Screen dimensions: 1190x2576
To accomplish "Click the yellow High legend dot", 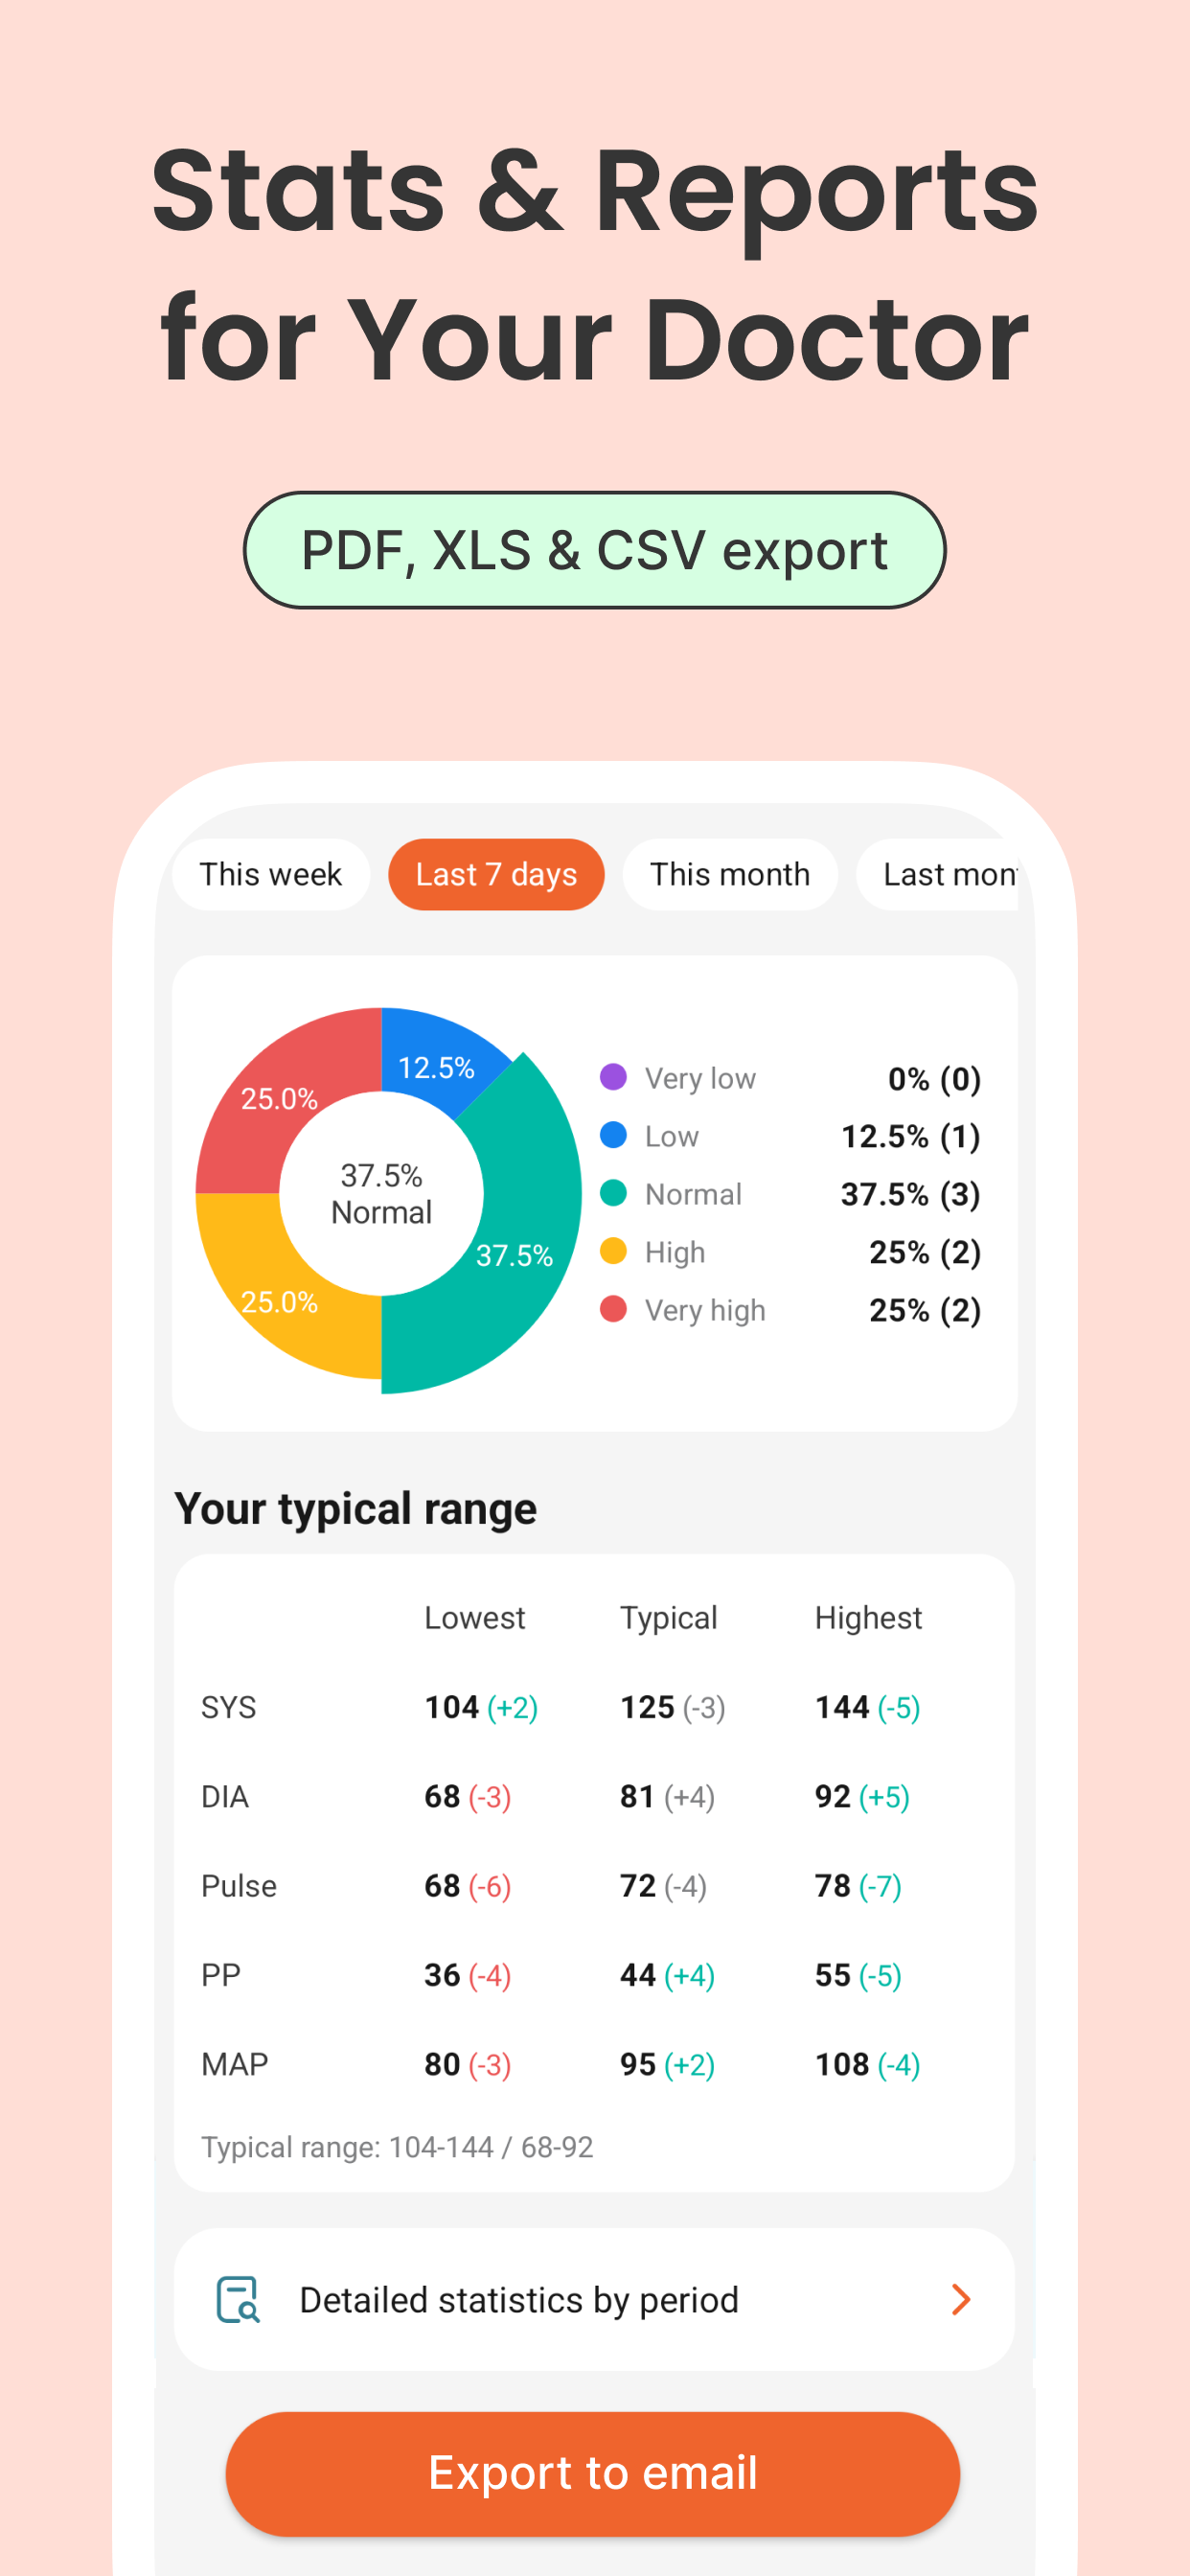I will point(613,1251).
